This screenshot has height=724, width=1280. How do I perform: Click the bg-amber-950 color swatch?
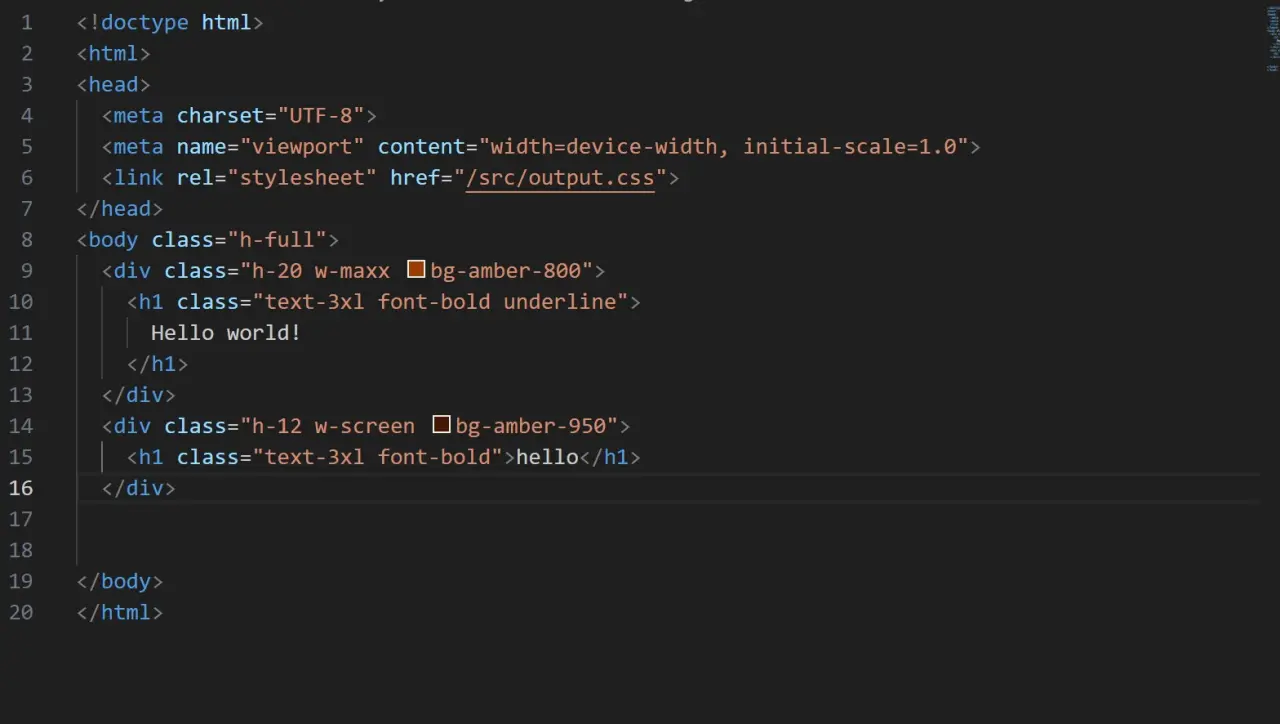(442, 425)
